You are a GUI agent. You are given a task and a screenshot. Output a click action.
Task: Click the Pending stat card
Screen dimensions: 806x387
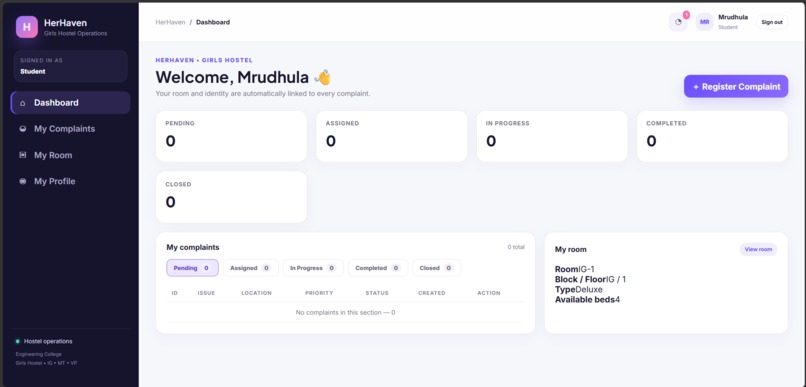[231, 136]
